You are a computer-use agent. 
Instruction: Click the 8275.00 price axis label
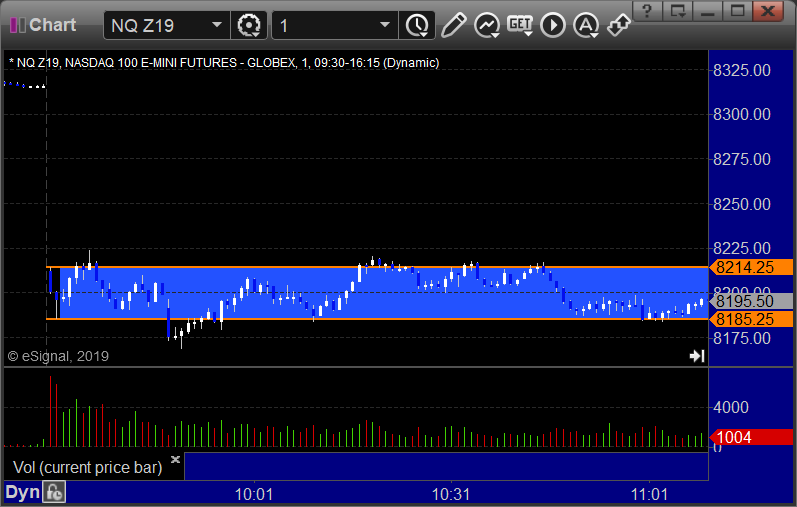[742, 159]
